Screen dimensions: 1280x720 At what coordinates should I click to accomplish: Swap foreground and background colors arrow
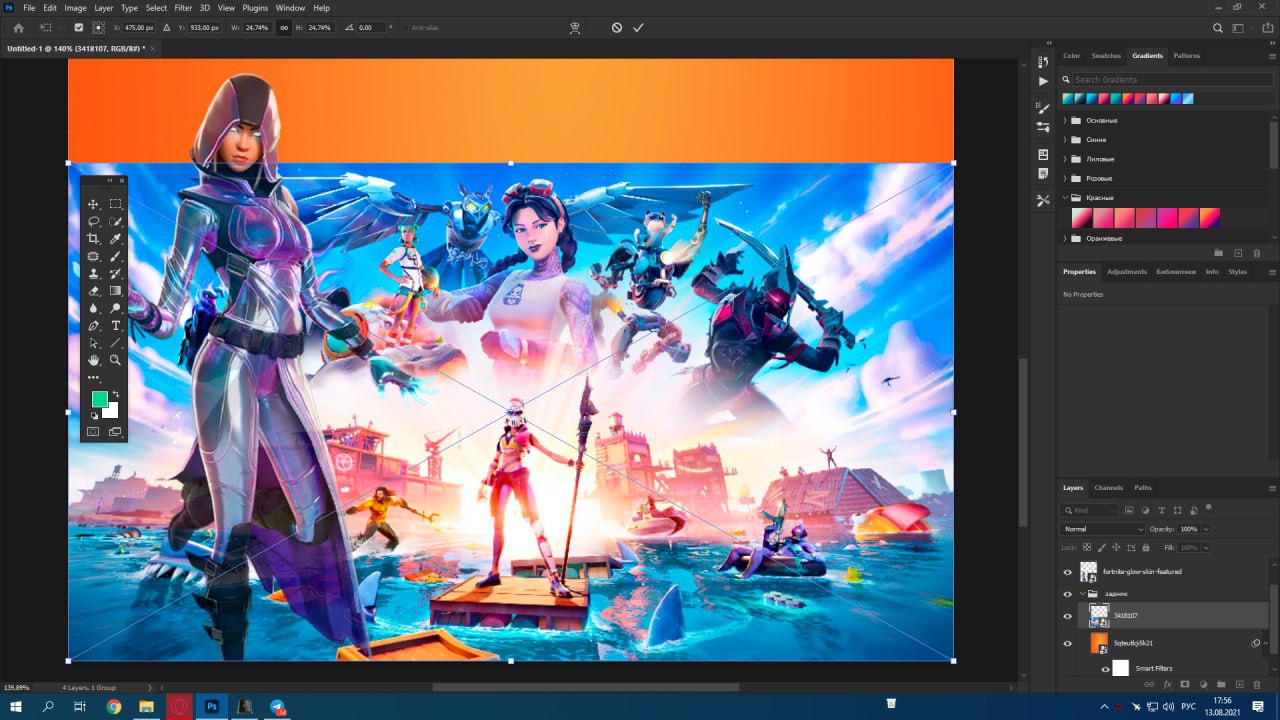tap(115, 394)
